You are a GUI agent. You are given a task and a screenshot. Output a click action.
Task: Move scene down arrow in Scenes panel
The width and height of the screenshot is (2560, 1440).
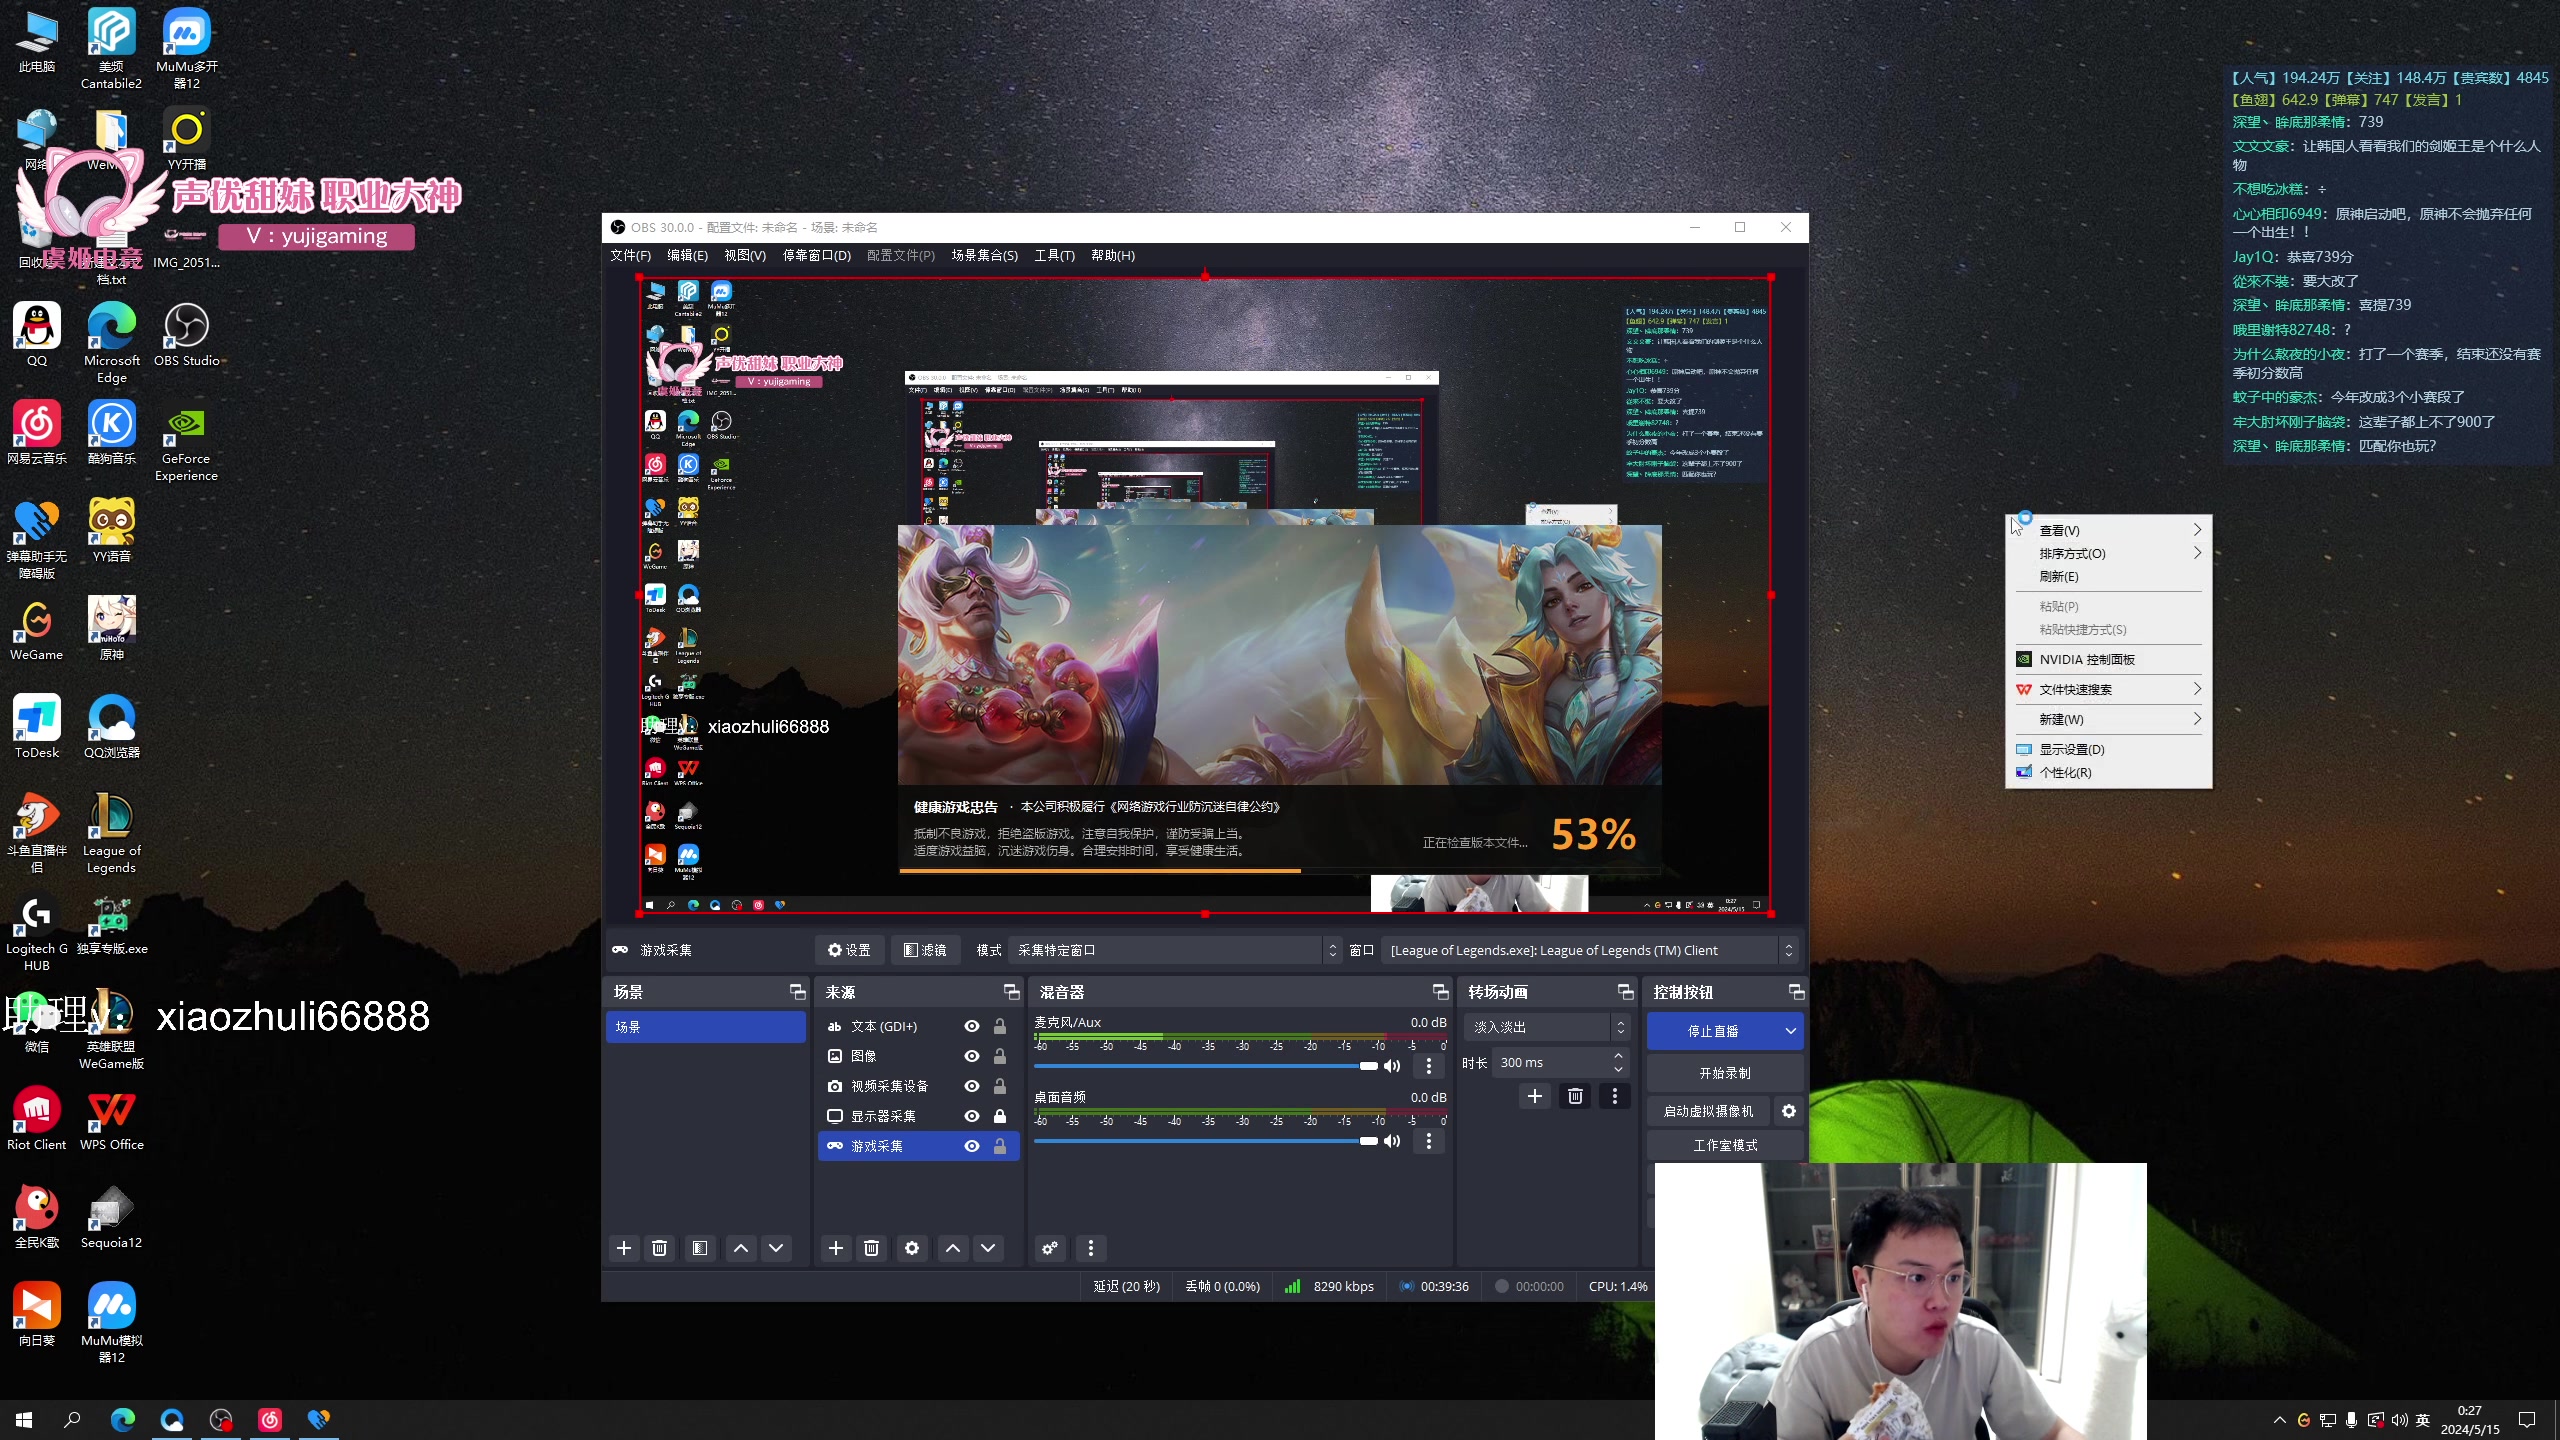[x=776, y=1248]
